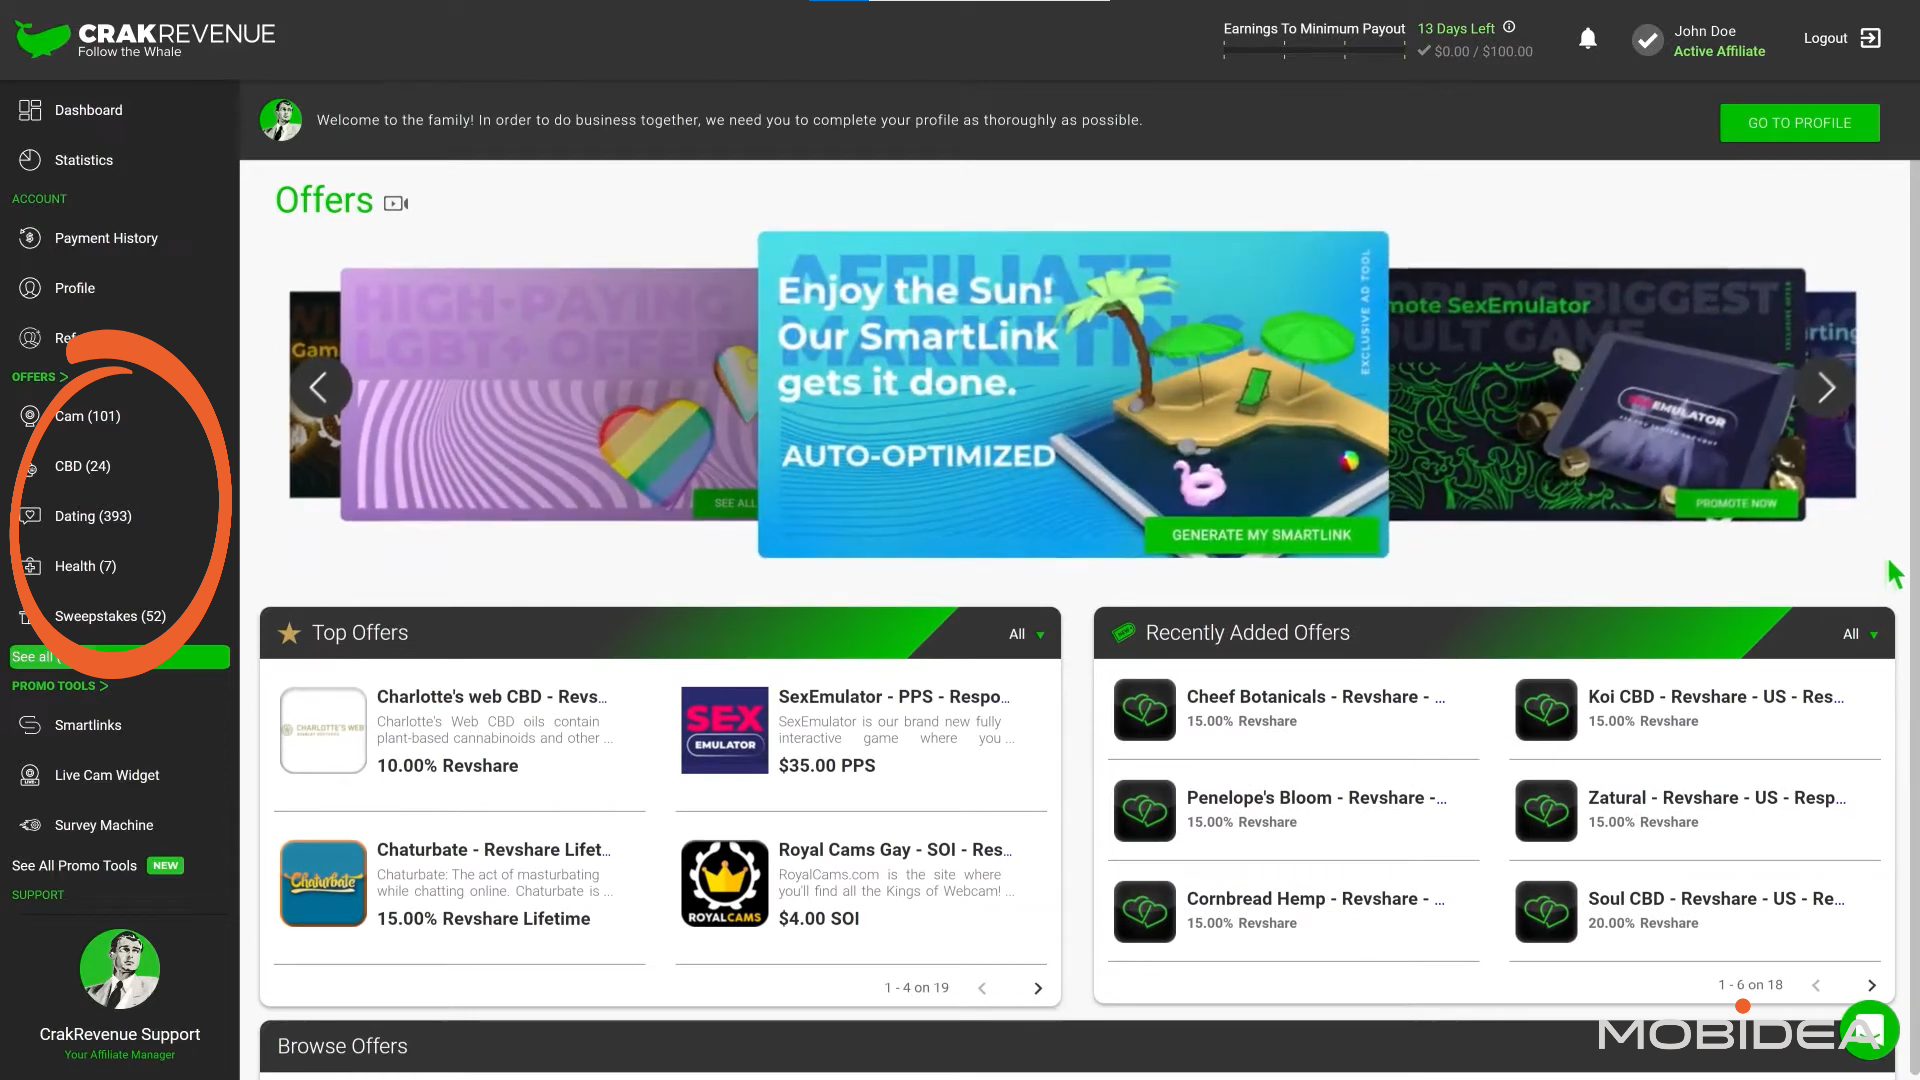
Task: Click the Cheef Botanicals hearts icon
Action: 1145,710
